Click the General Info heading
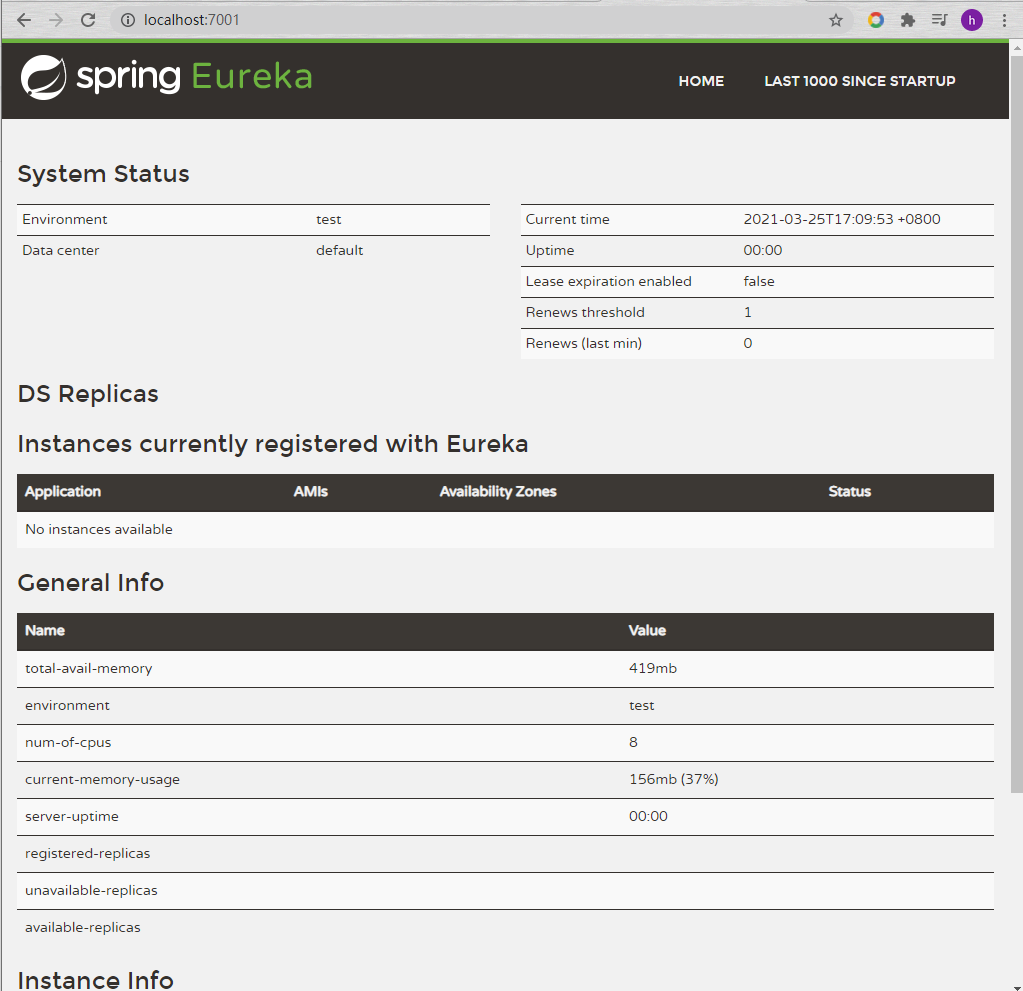This screenshot has width=1023, height=991. pos(91,583)
